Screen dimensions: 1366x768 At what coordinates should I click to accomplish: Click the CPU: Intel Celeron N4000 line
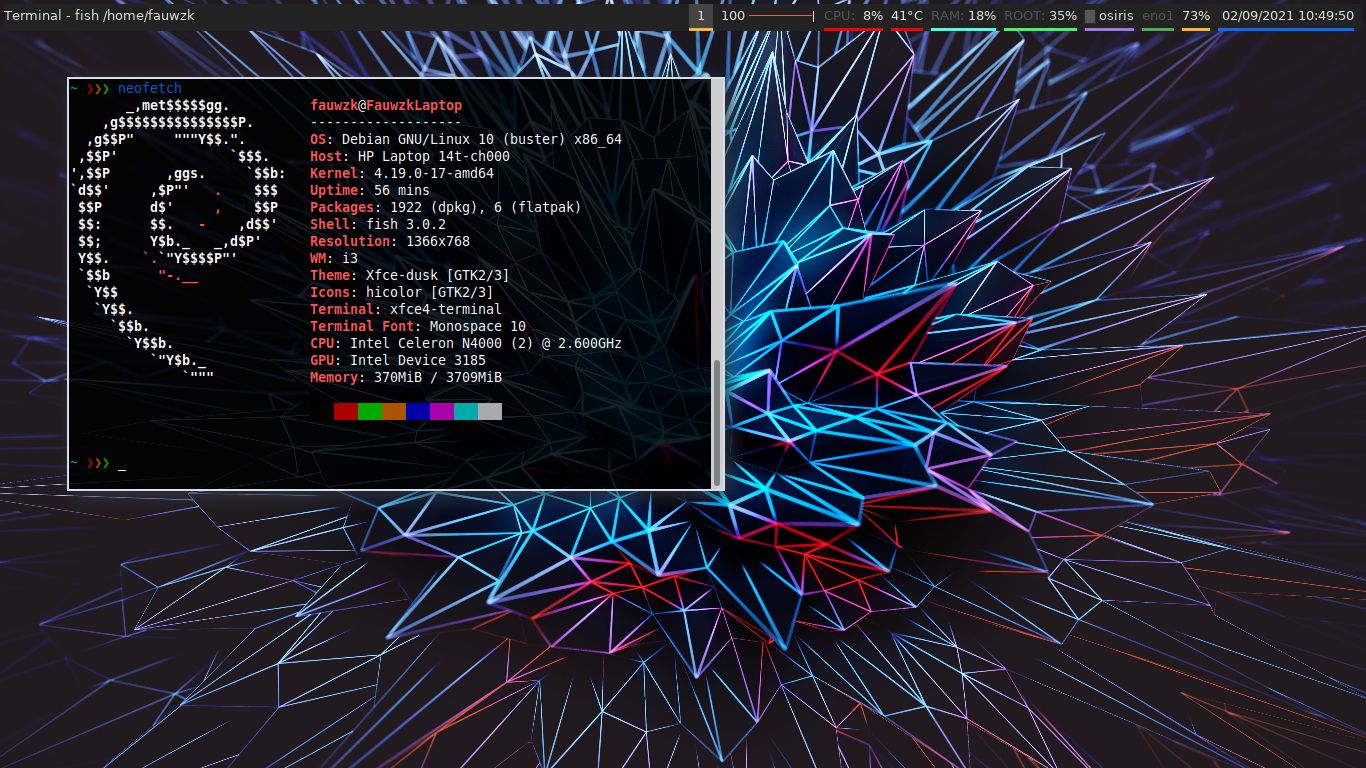(x=466, y=343)
